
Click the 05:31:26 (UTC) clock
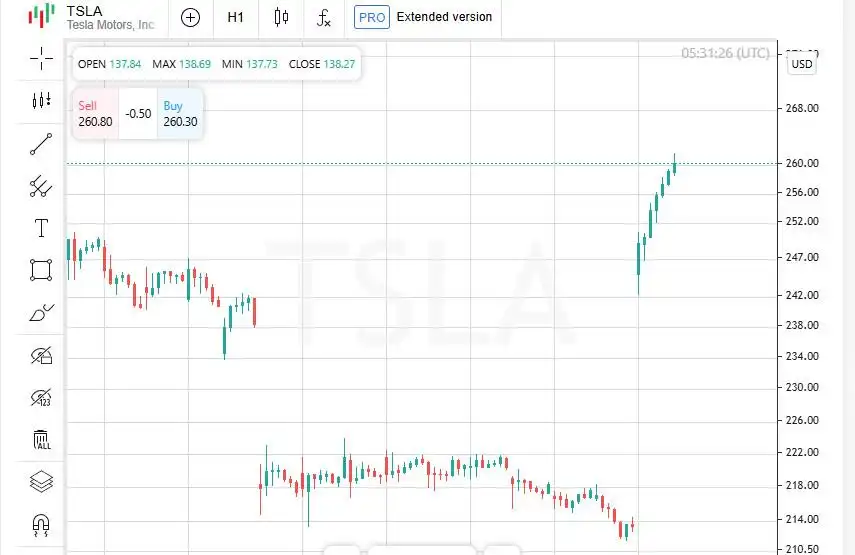click(725, 53)
